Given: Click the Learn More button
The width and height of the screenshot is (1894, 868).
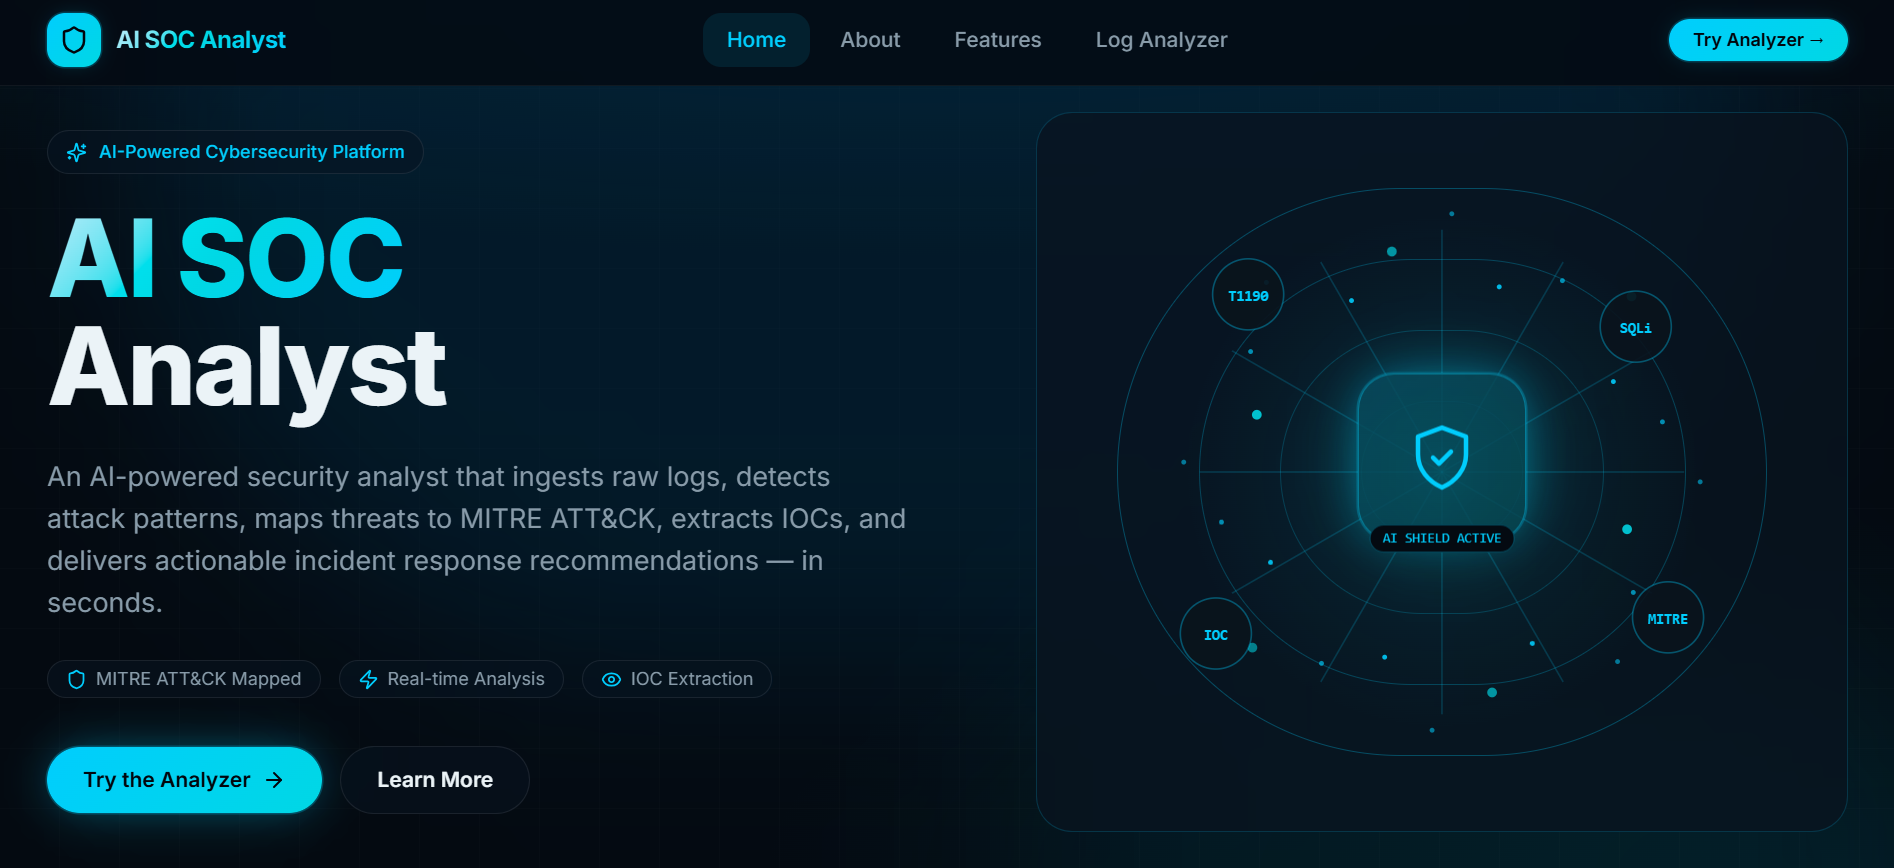Looking at the screenshot, I should coord(435,780).
